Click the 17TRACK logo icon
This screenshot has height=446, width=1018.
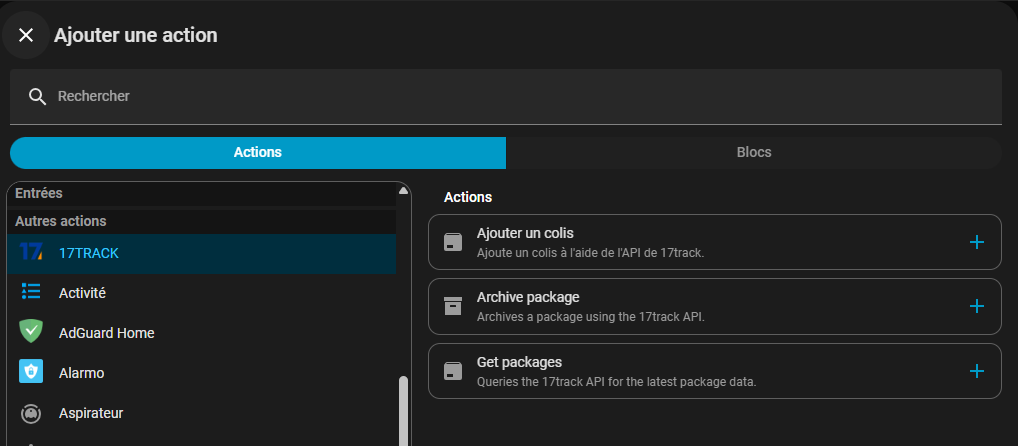[31, 253]
